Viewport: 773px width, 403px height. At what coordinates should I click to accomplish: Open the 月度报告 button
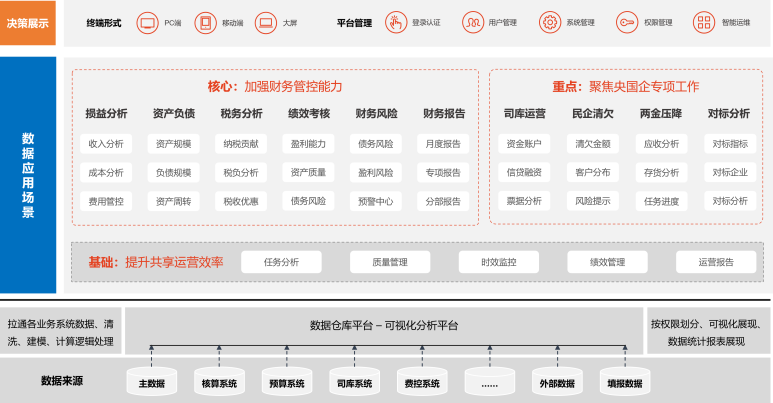[442, 144]
